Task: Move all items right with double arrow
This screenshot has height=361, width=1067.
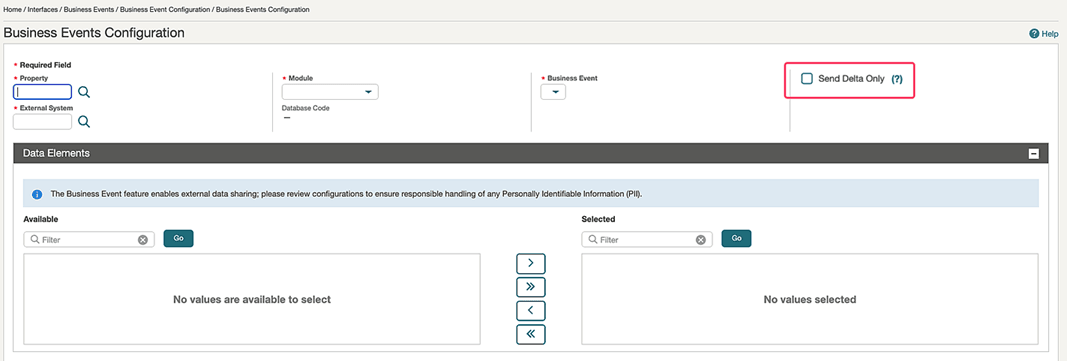Action: [x=531, y=287]
